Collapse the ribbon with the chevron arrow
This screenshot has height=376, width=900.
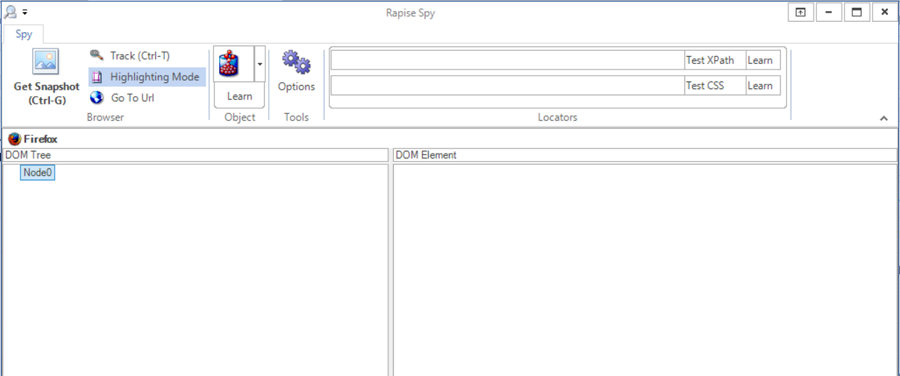(x=884, y=118)
